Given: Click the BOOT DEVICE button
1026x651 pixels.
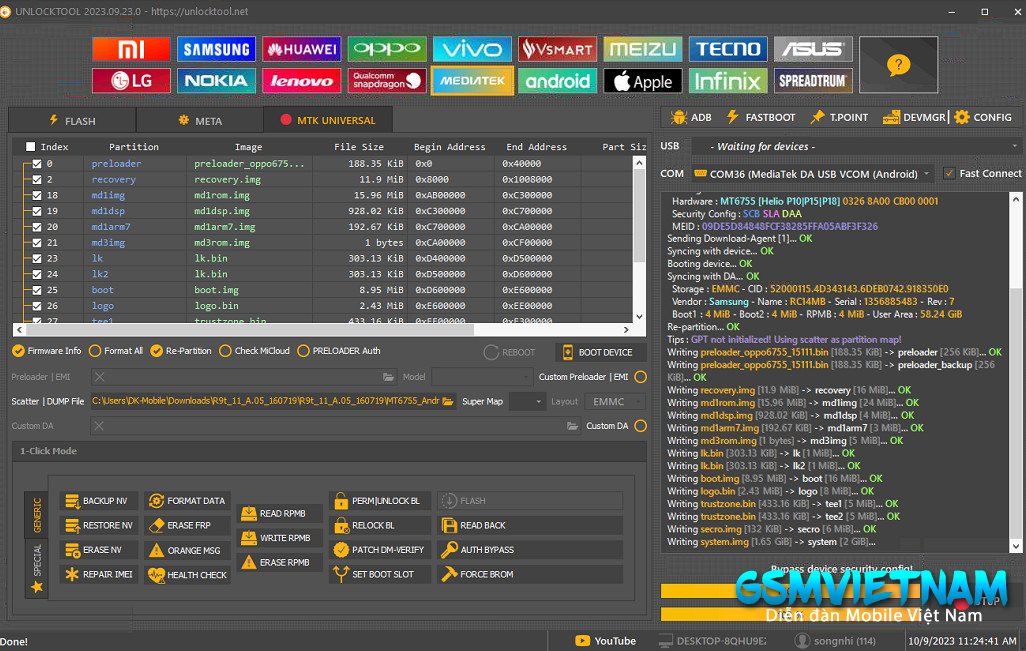Looking at the screenshot, I should coord(601,352).
